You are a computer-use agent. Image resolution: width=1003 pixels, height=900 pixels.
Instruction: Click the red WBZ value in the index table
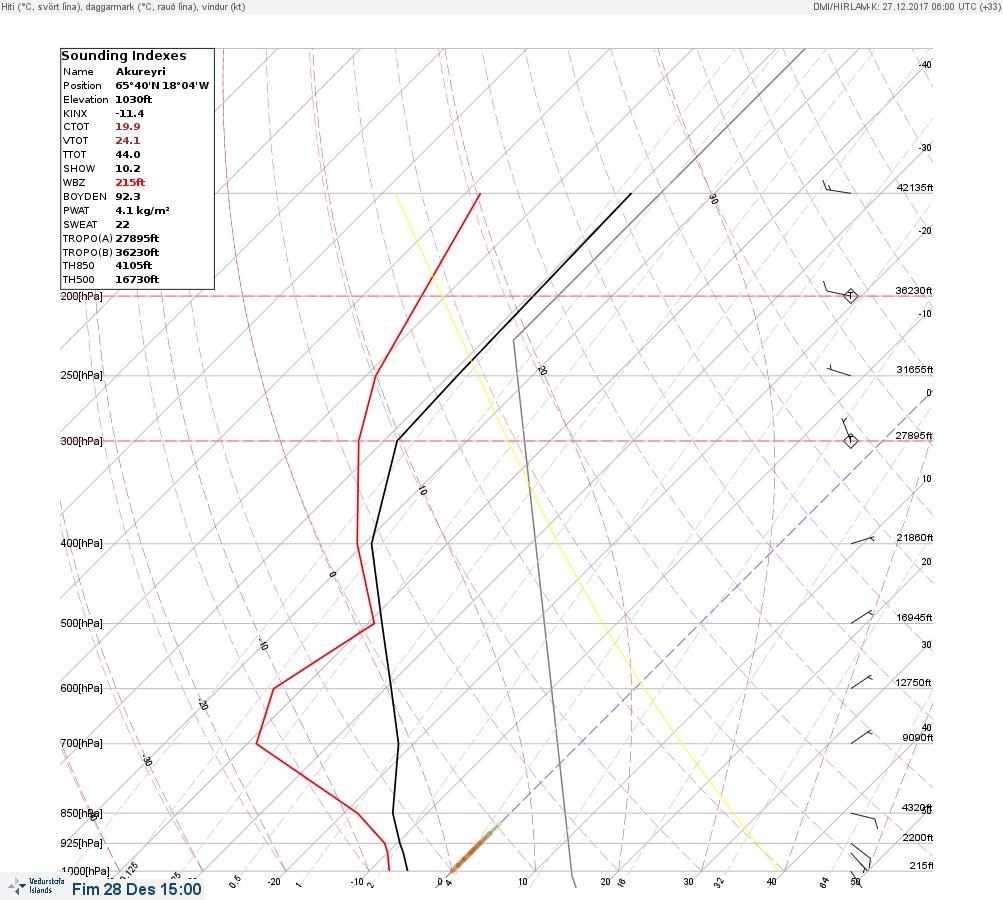point(130,182)
